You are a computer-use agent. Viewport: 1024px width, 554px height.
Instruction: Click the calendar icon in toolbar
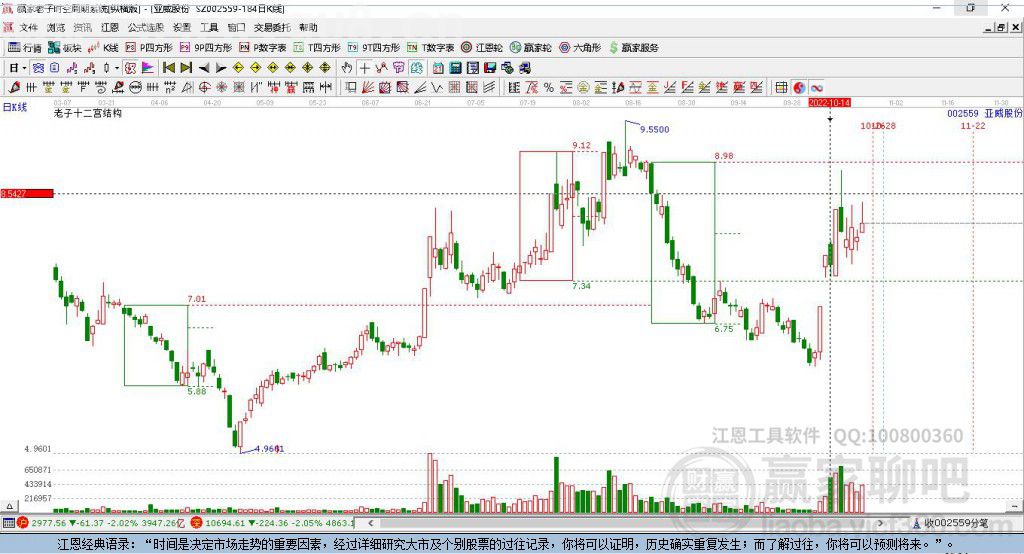[x=438, y=68]
